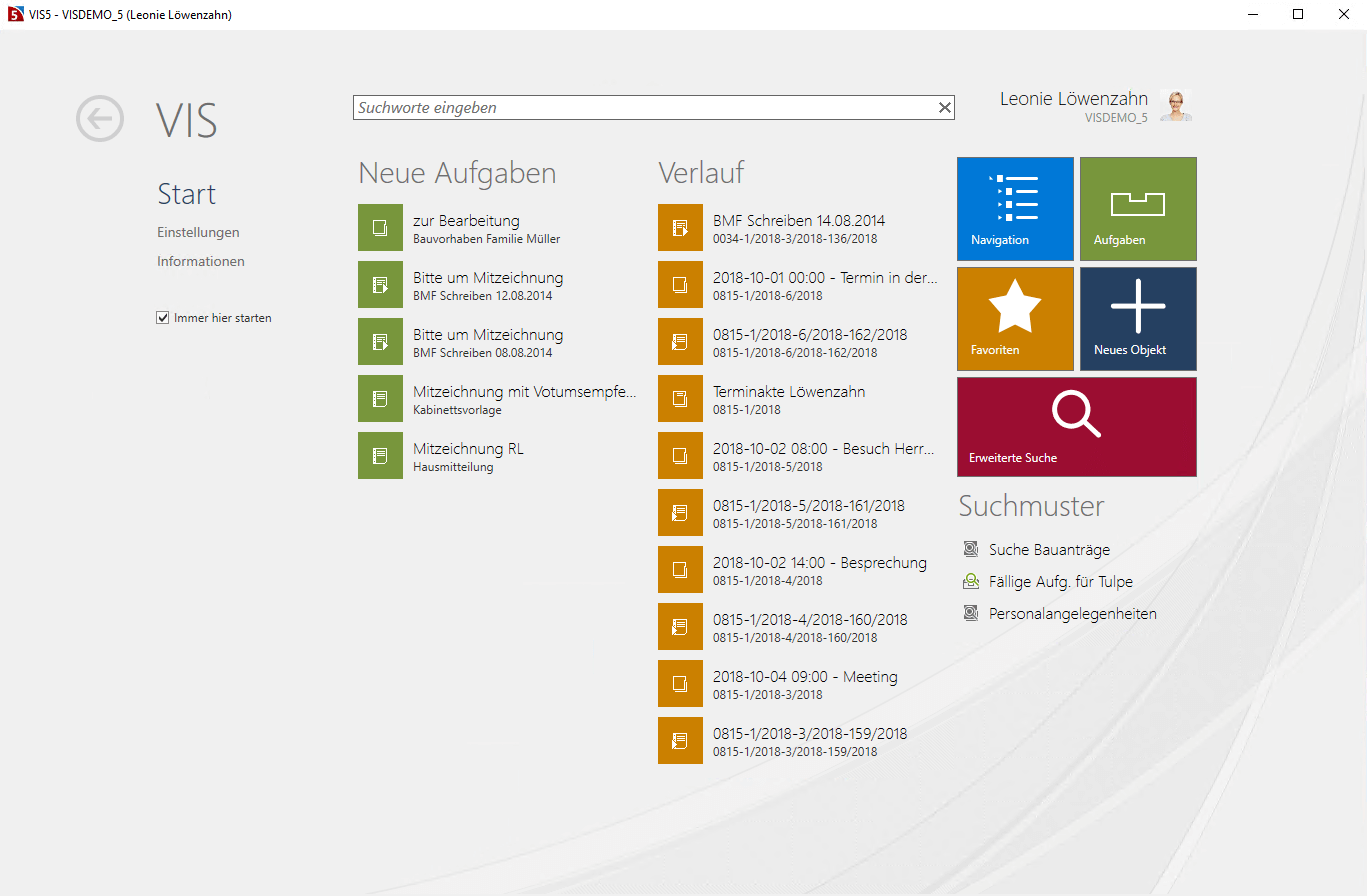Click the Neues Objekt plus tile
The image size is (1367, 896).
(x=1138, y=319)
